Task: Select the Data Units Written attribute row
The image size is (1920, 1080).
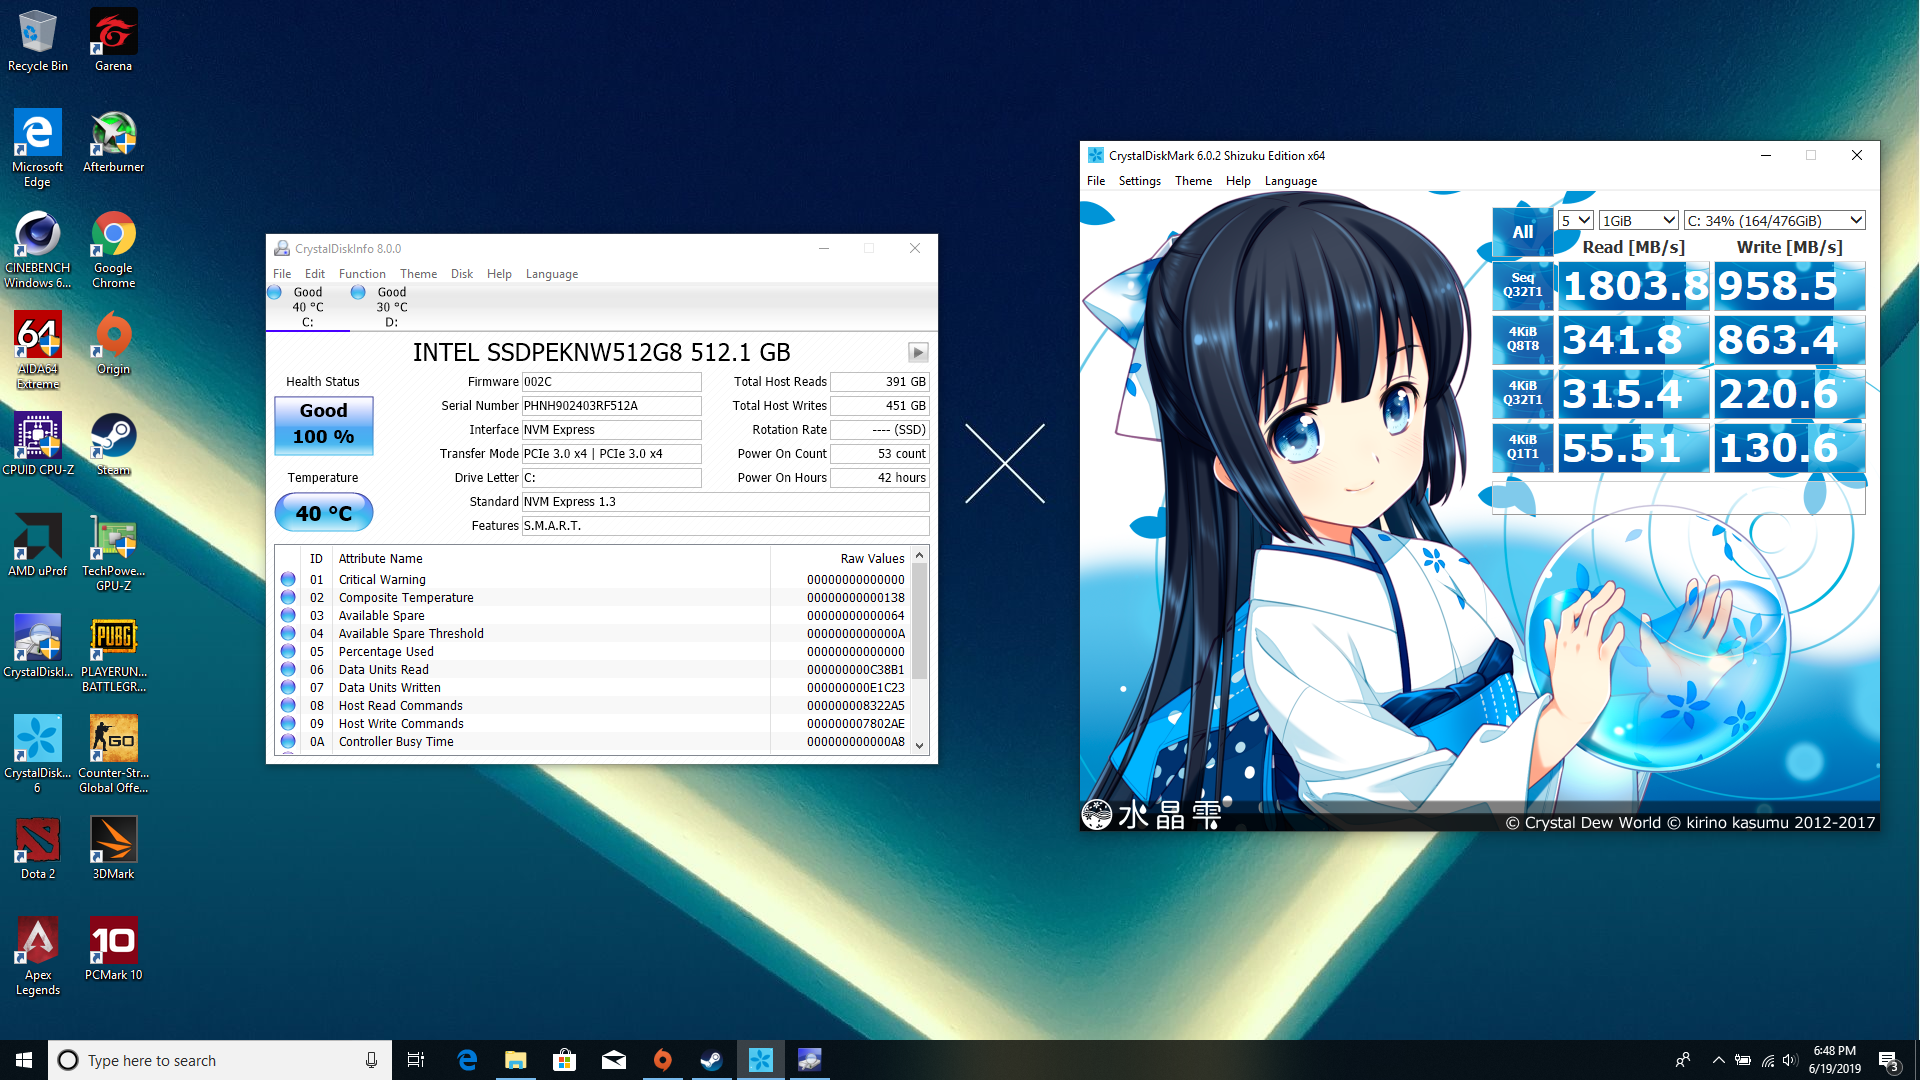Action: pyautogui.click(x=593, y=688)
